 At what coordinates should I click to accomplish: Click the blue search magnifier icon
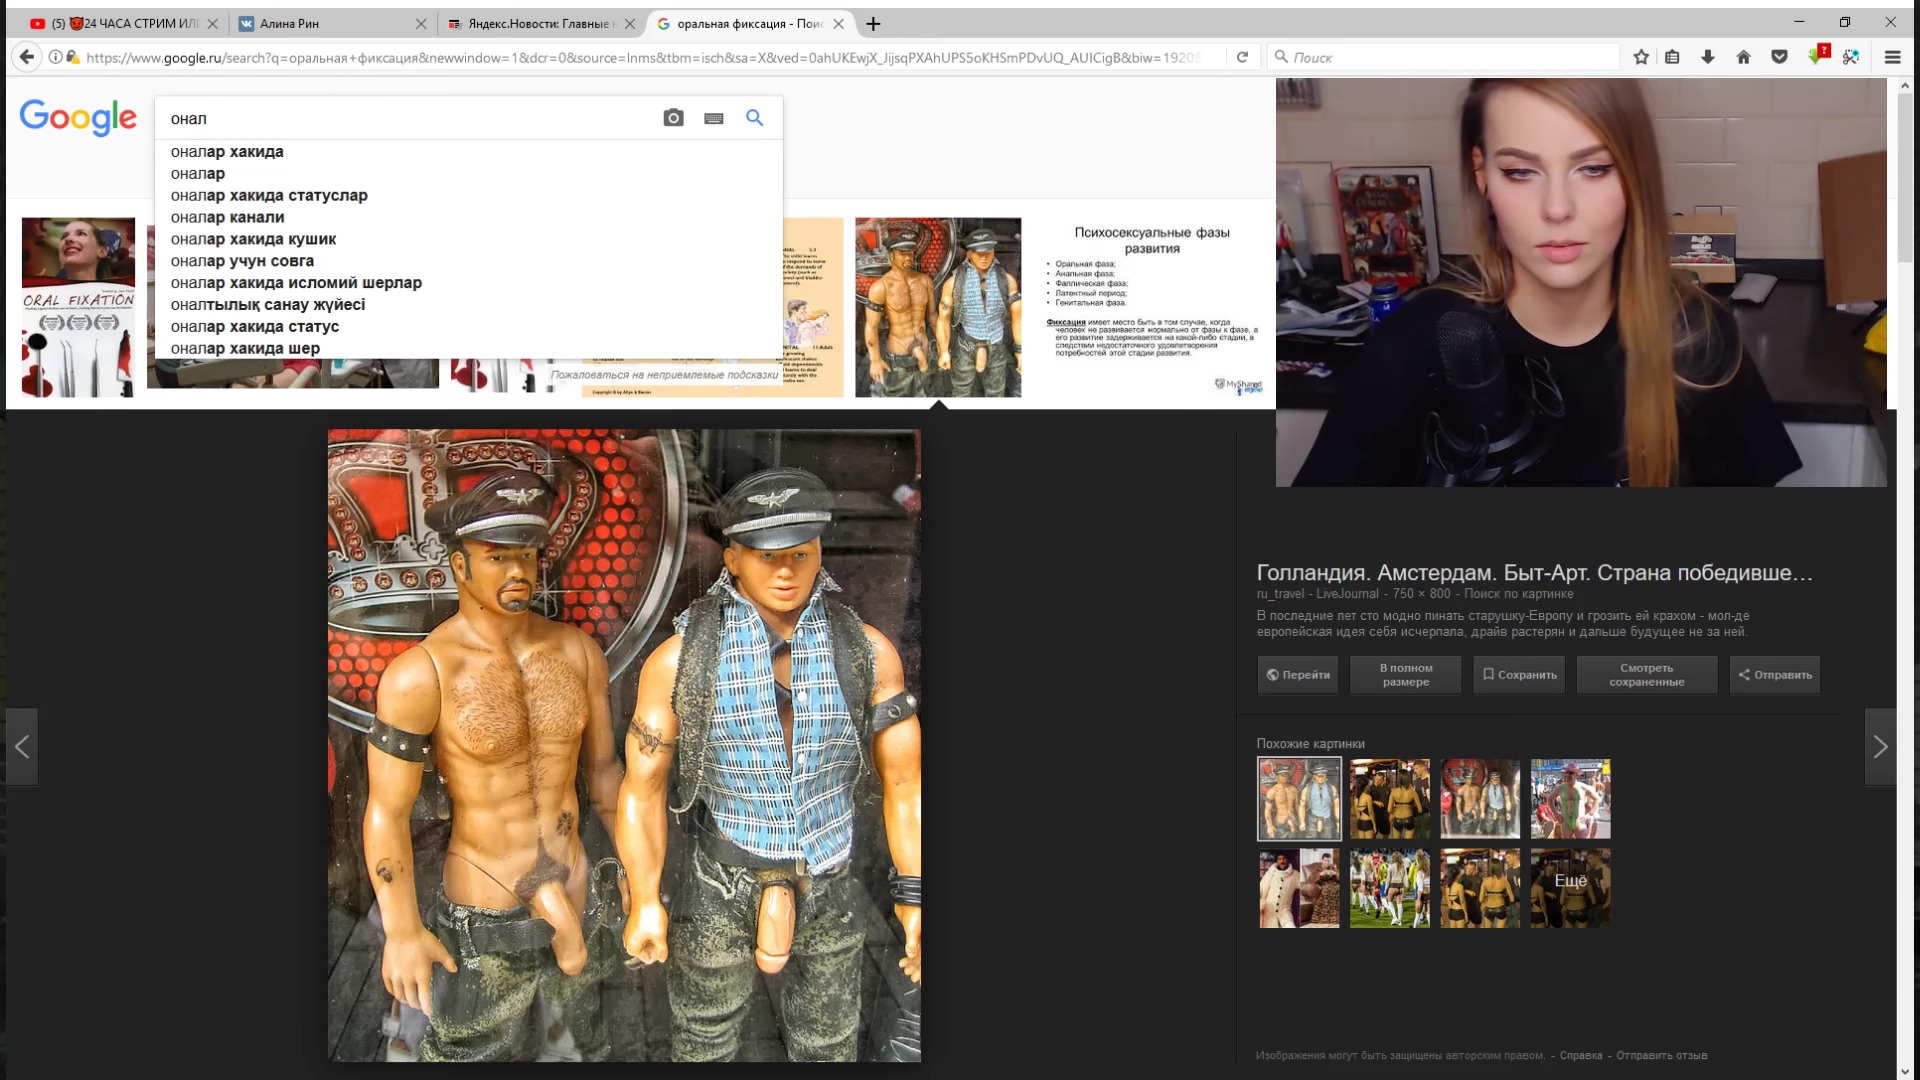(754, 118)
